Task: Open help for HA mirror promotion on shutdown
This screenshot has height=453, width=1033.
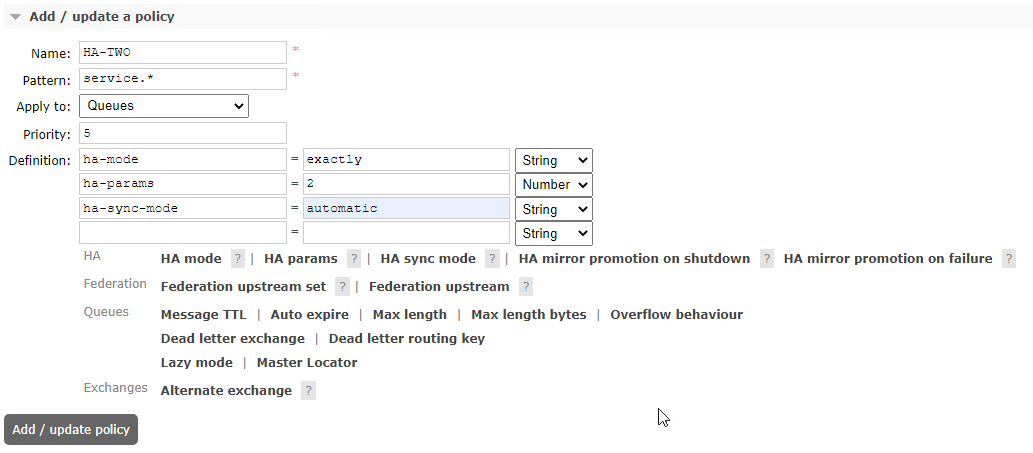Action: click(766, 259)
